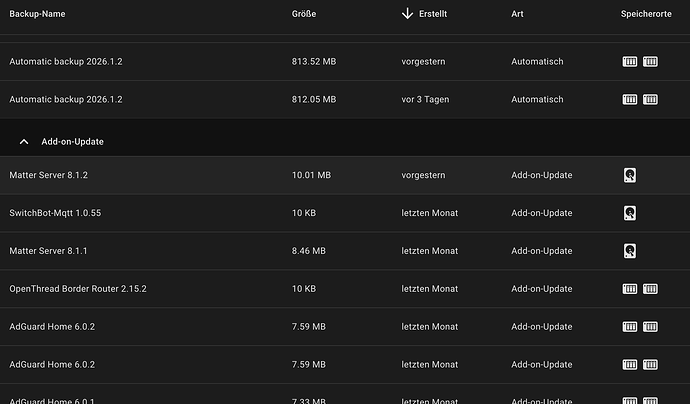
Task: Open OpenThread Border Router 2.15.2 backup
Action: point(345,289)
